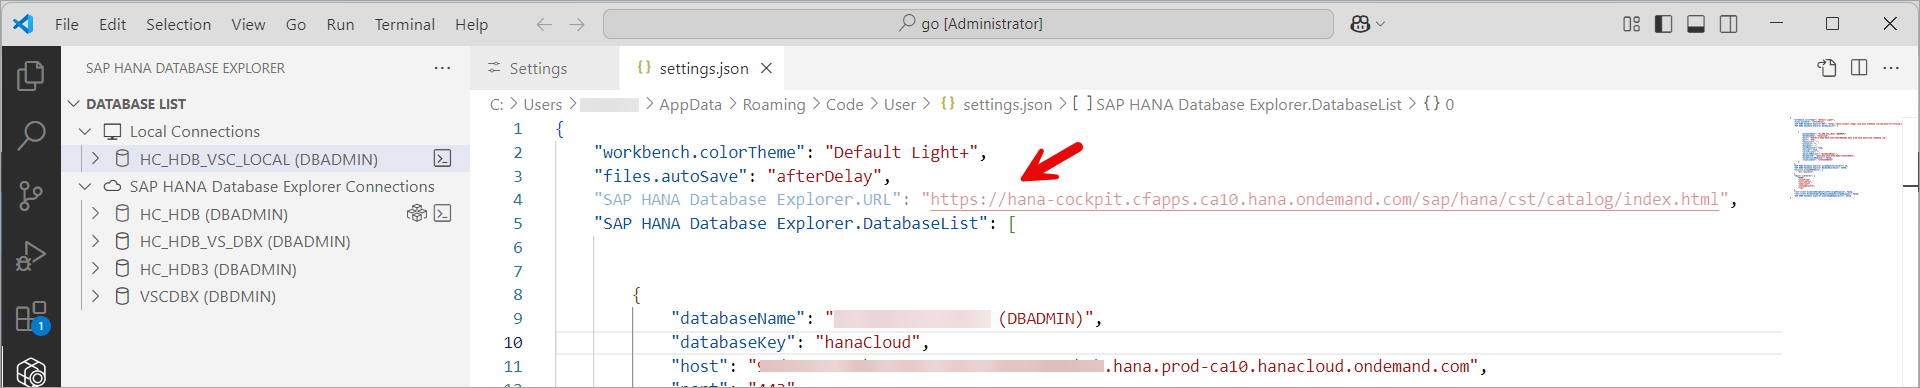1920x388 pixels.
Task: Go forward with the navigation arrow
Action: tap(577, 24)
